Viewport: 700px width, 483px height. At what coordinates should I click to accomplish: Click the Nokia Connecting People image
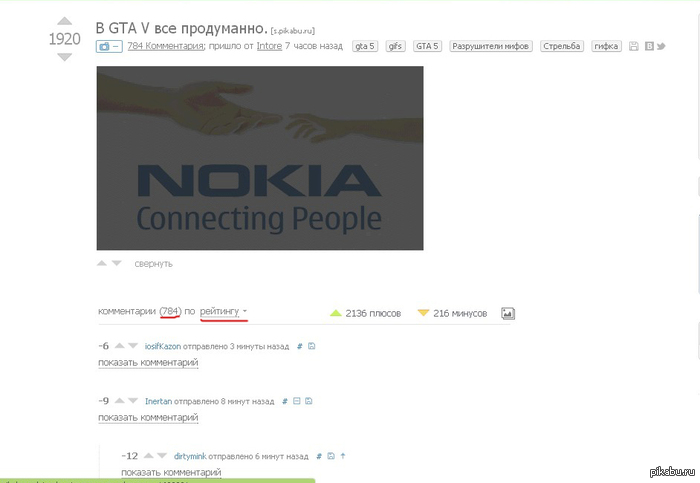click(260, 158)
